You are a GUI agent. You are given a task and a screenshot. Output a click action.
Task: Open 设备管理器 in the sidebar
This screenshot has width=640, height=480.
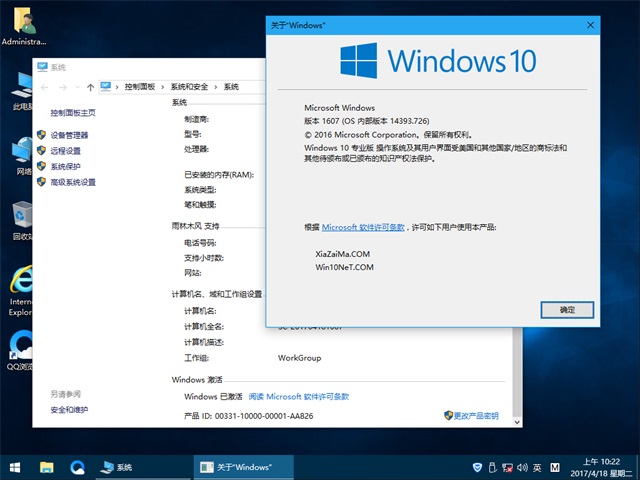69,135
